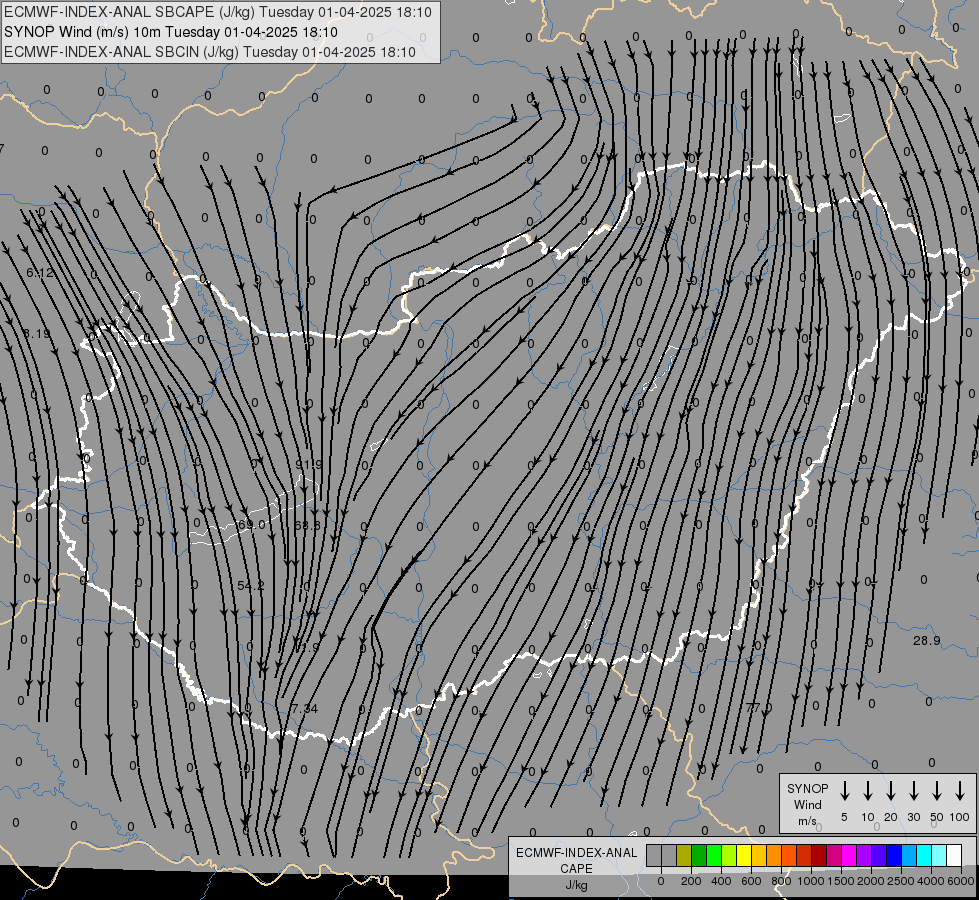This screenshot has height=900, width=979.
Task: Click the 6000 tick label on CAPE scale
Action: pos(961,881)
